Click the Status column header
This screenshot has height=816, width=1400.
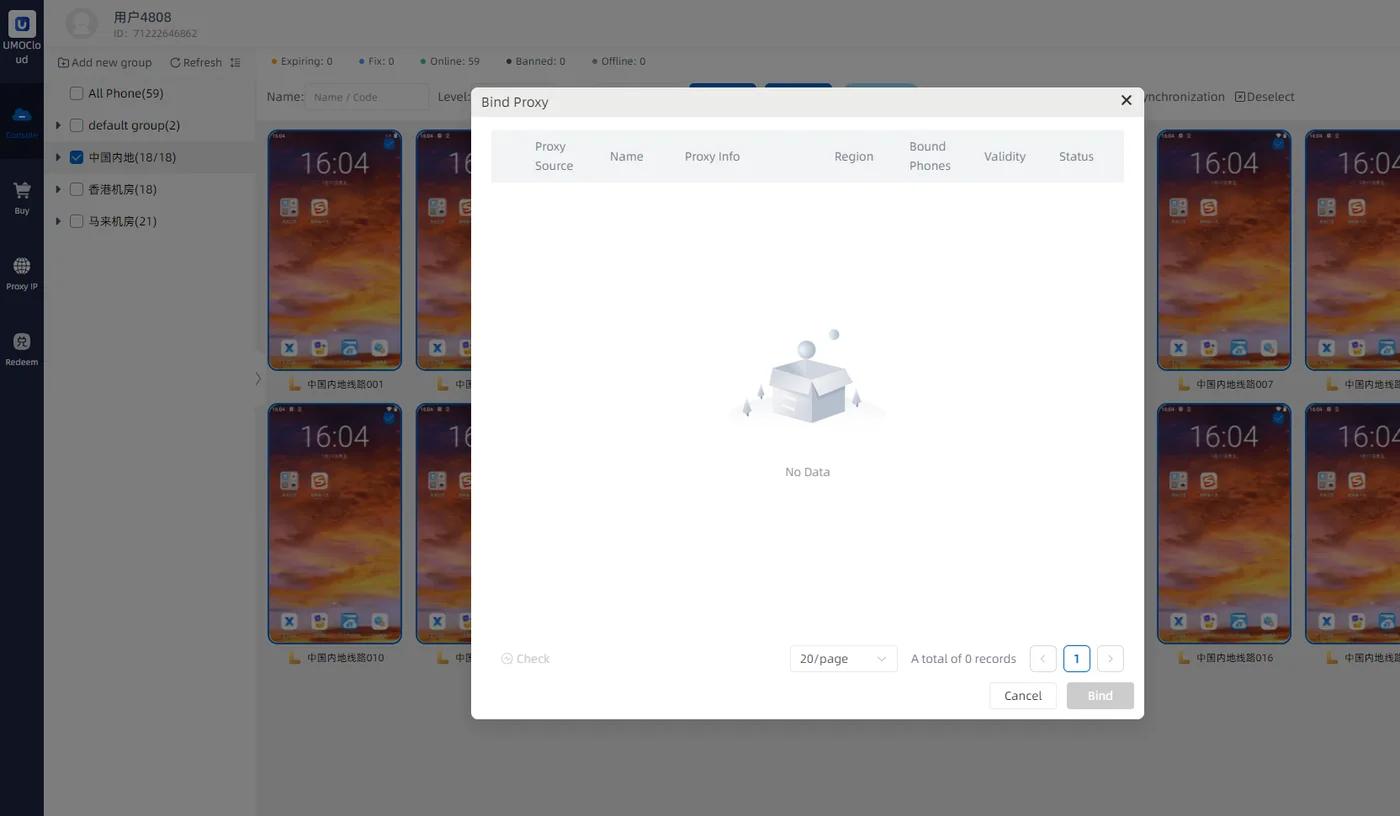pos(1076,156)
